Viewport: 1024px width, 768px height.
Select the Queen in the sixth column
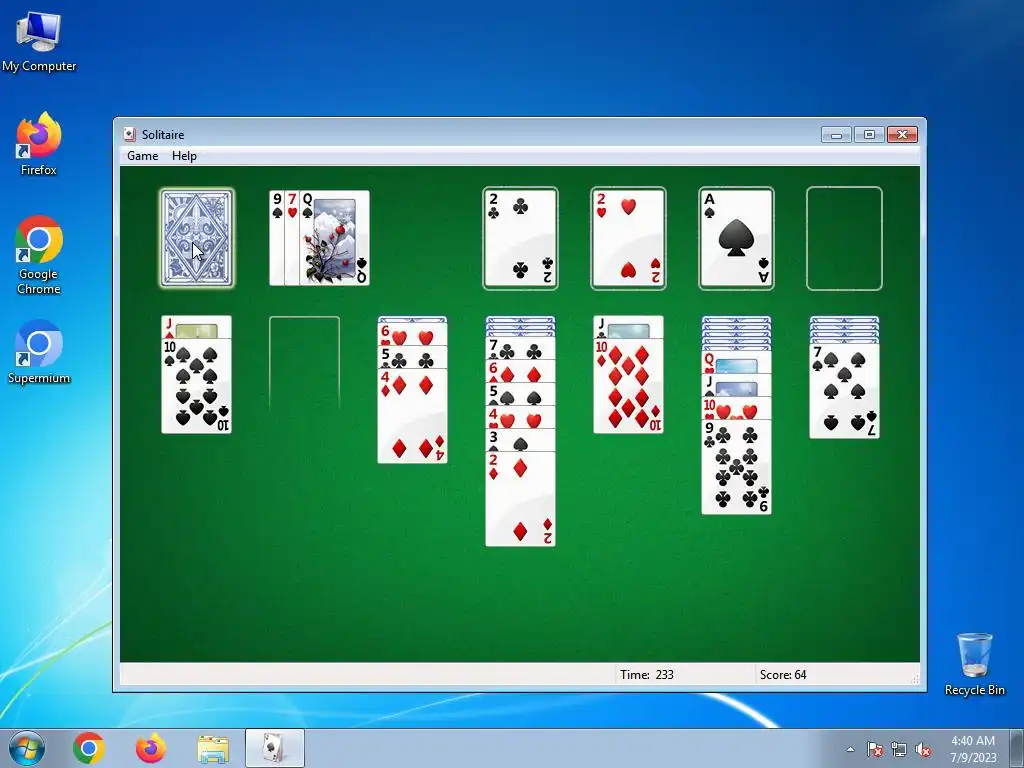point(736,362)
